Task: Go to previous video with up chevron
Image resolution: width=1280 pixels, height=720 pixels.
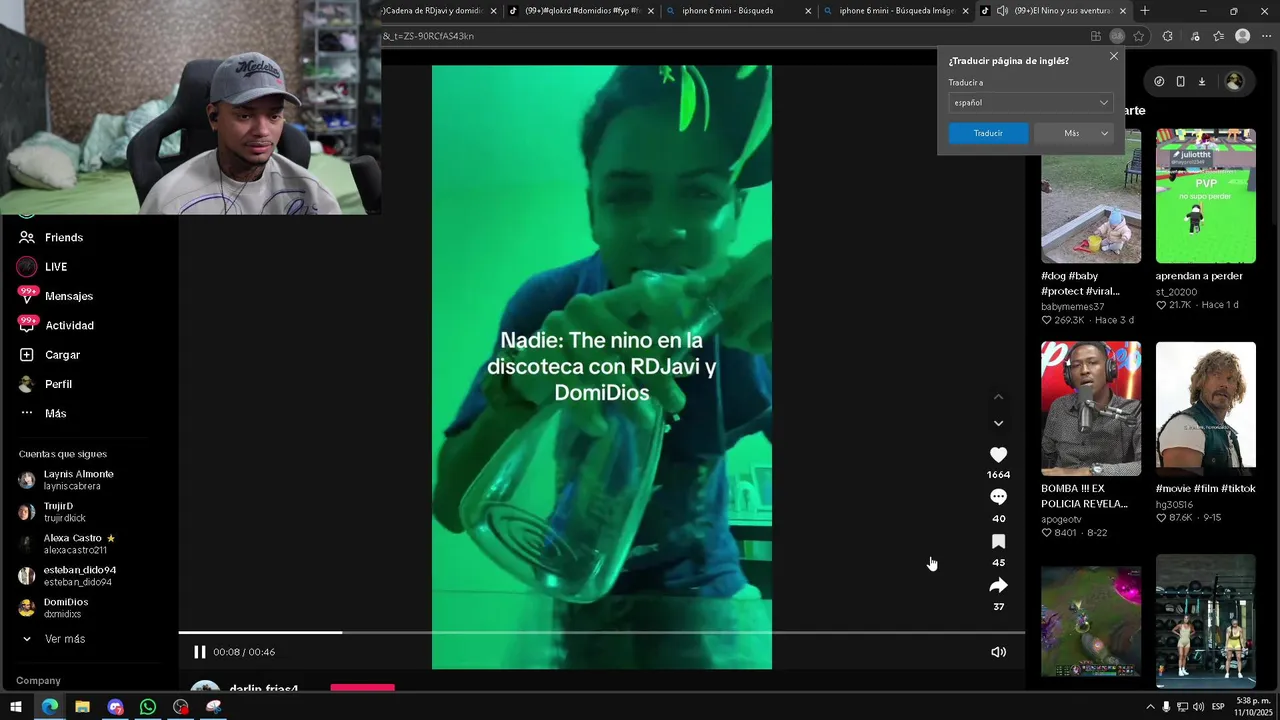Action: coord(998,397)
